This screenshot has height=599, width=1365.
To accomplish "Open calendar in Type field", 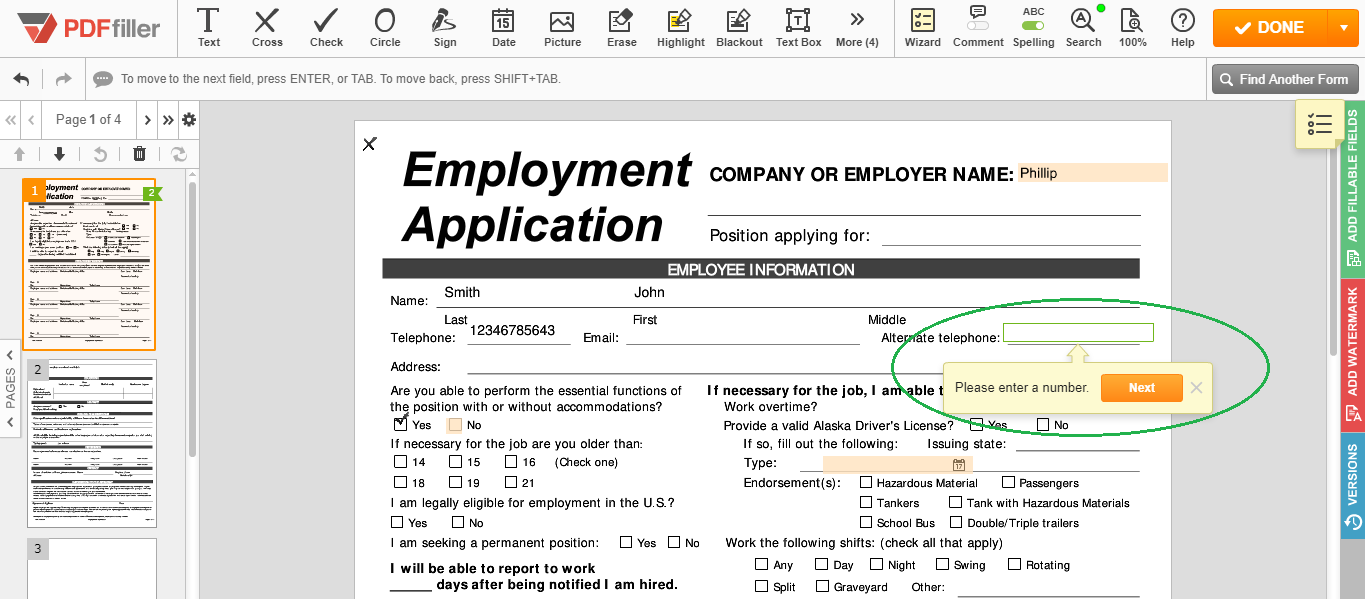I will (958, 465).
